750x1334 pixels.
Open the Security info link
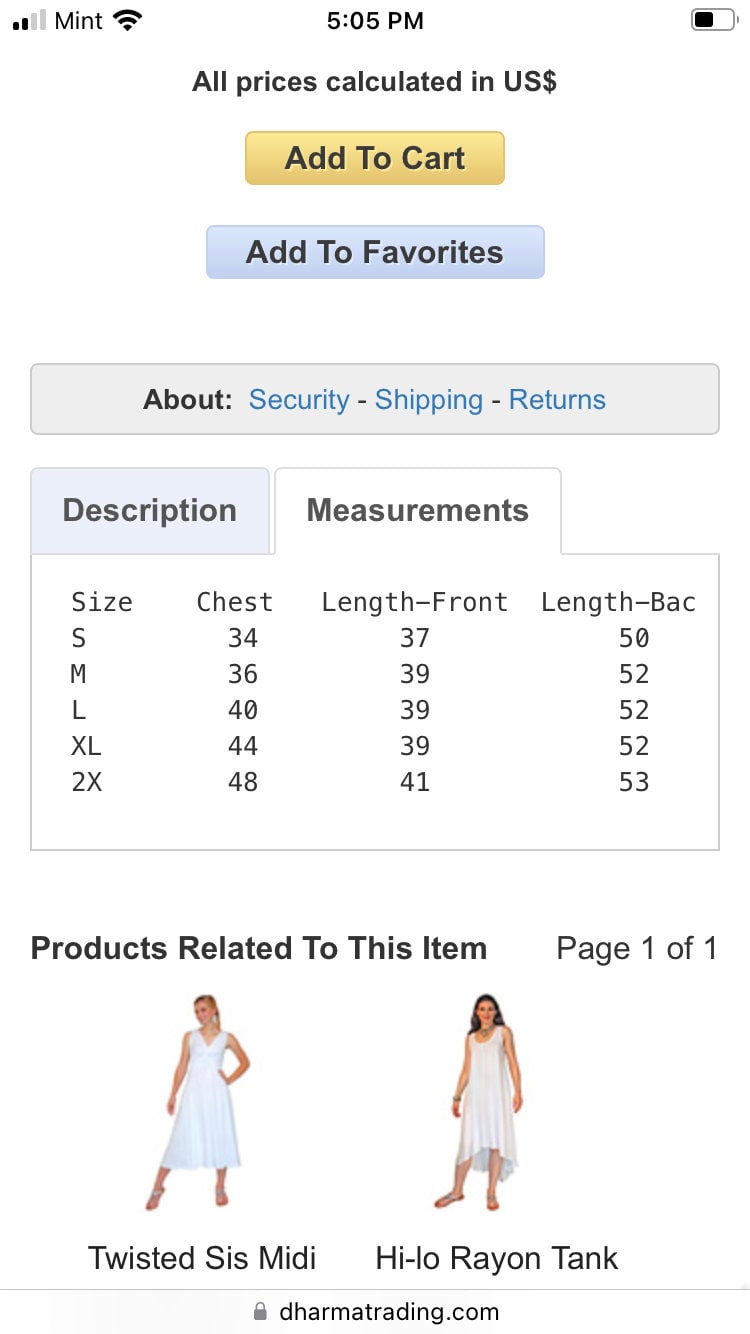299,400
